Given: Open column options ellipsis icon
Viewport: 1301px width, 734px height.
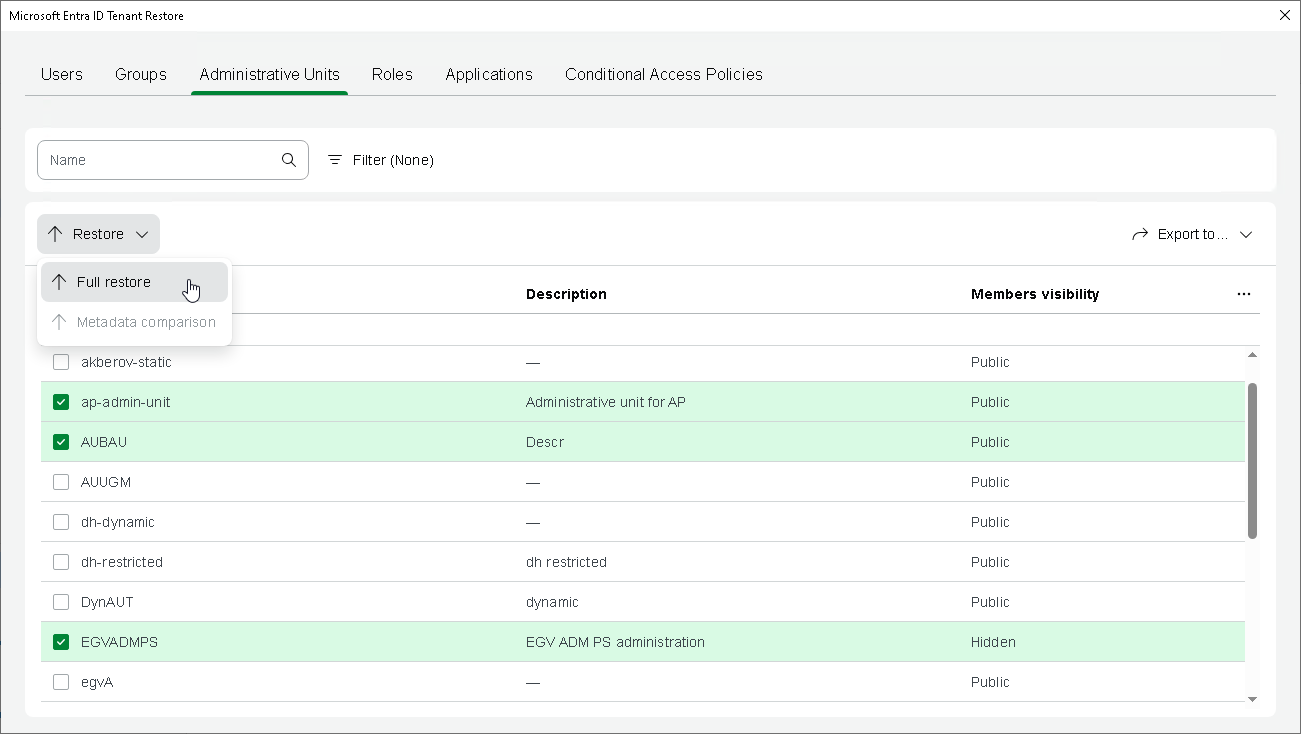Looking at the screenshot, I should [1243, 294].
